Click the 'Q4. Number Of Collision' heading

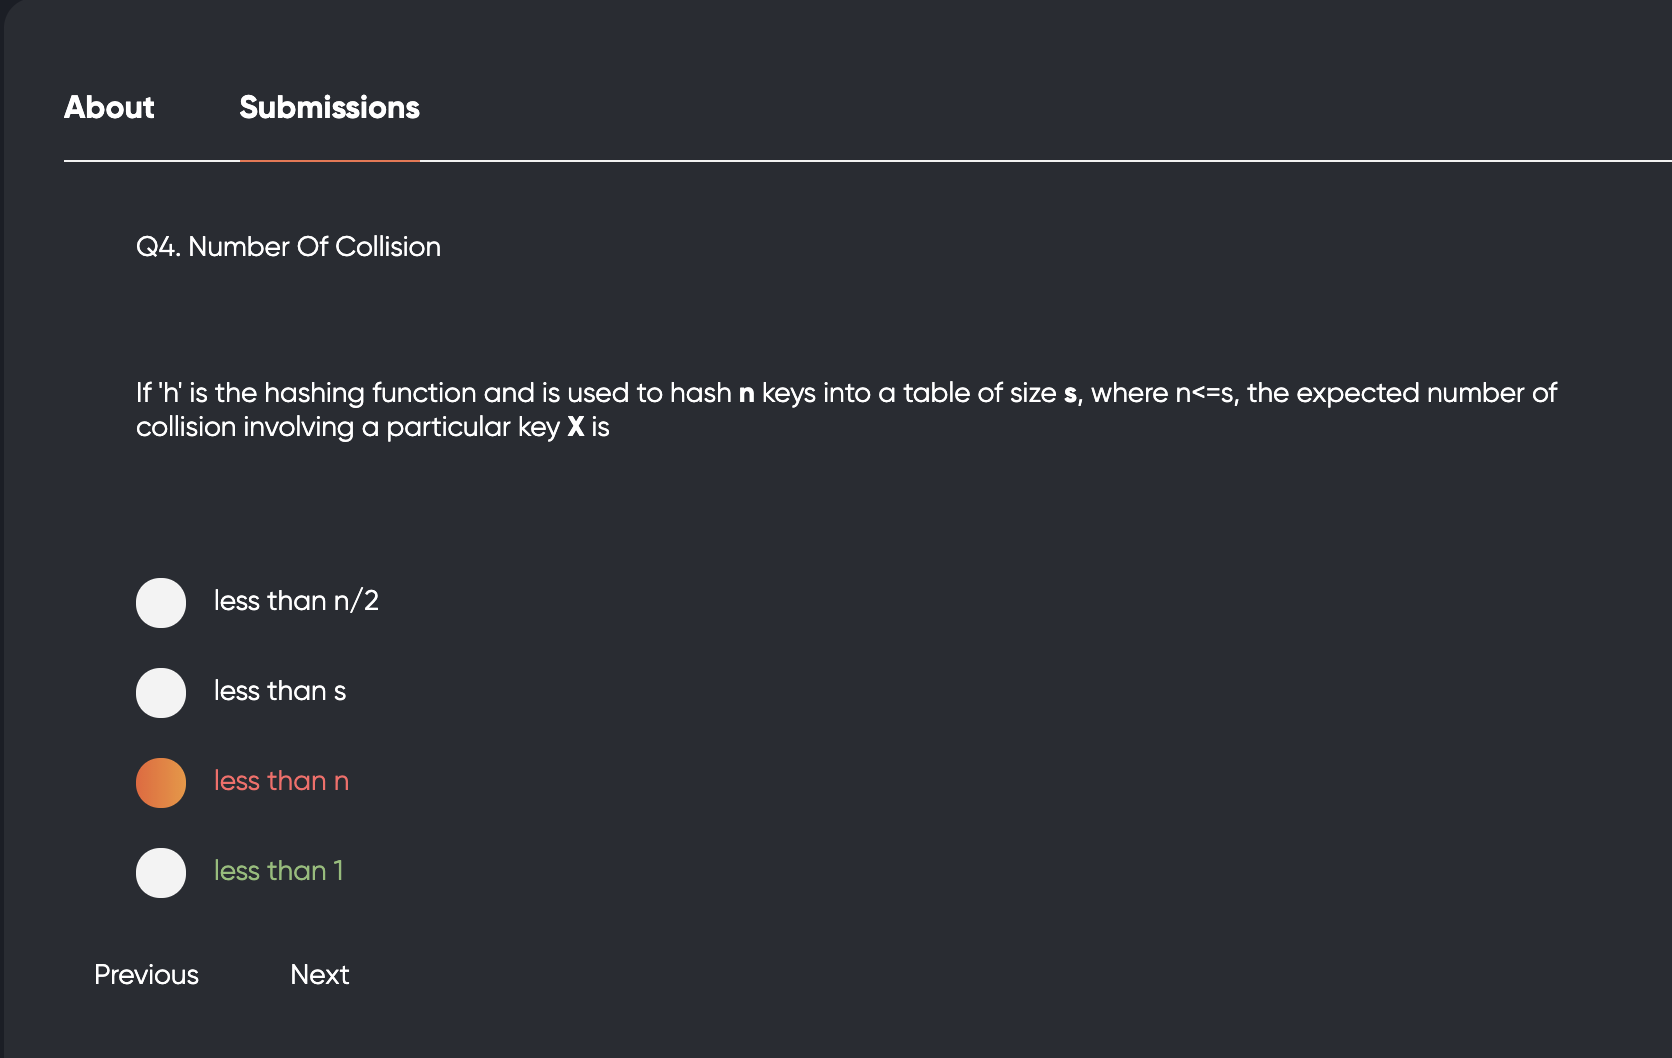pyautogui.click(x=288, y=247)
